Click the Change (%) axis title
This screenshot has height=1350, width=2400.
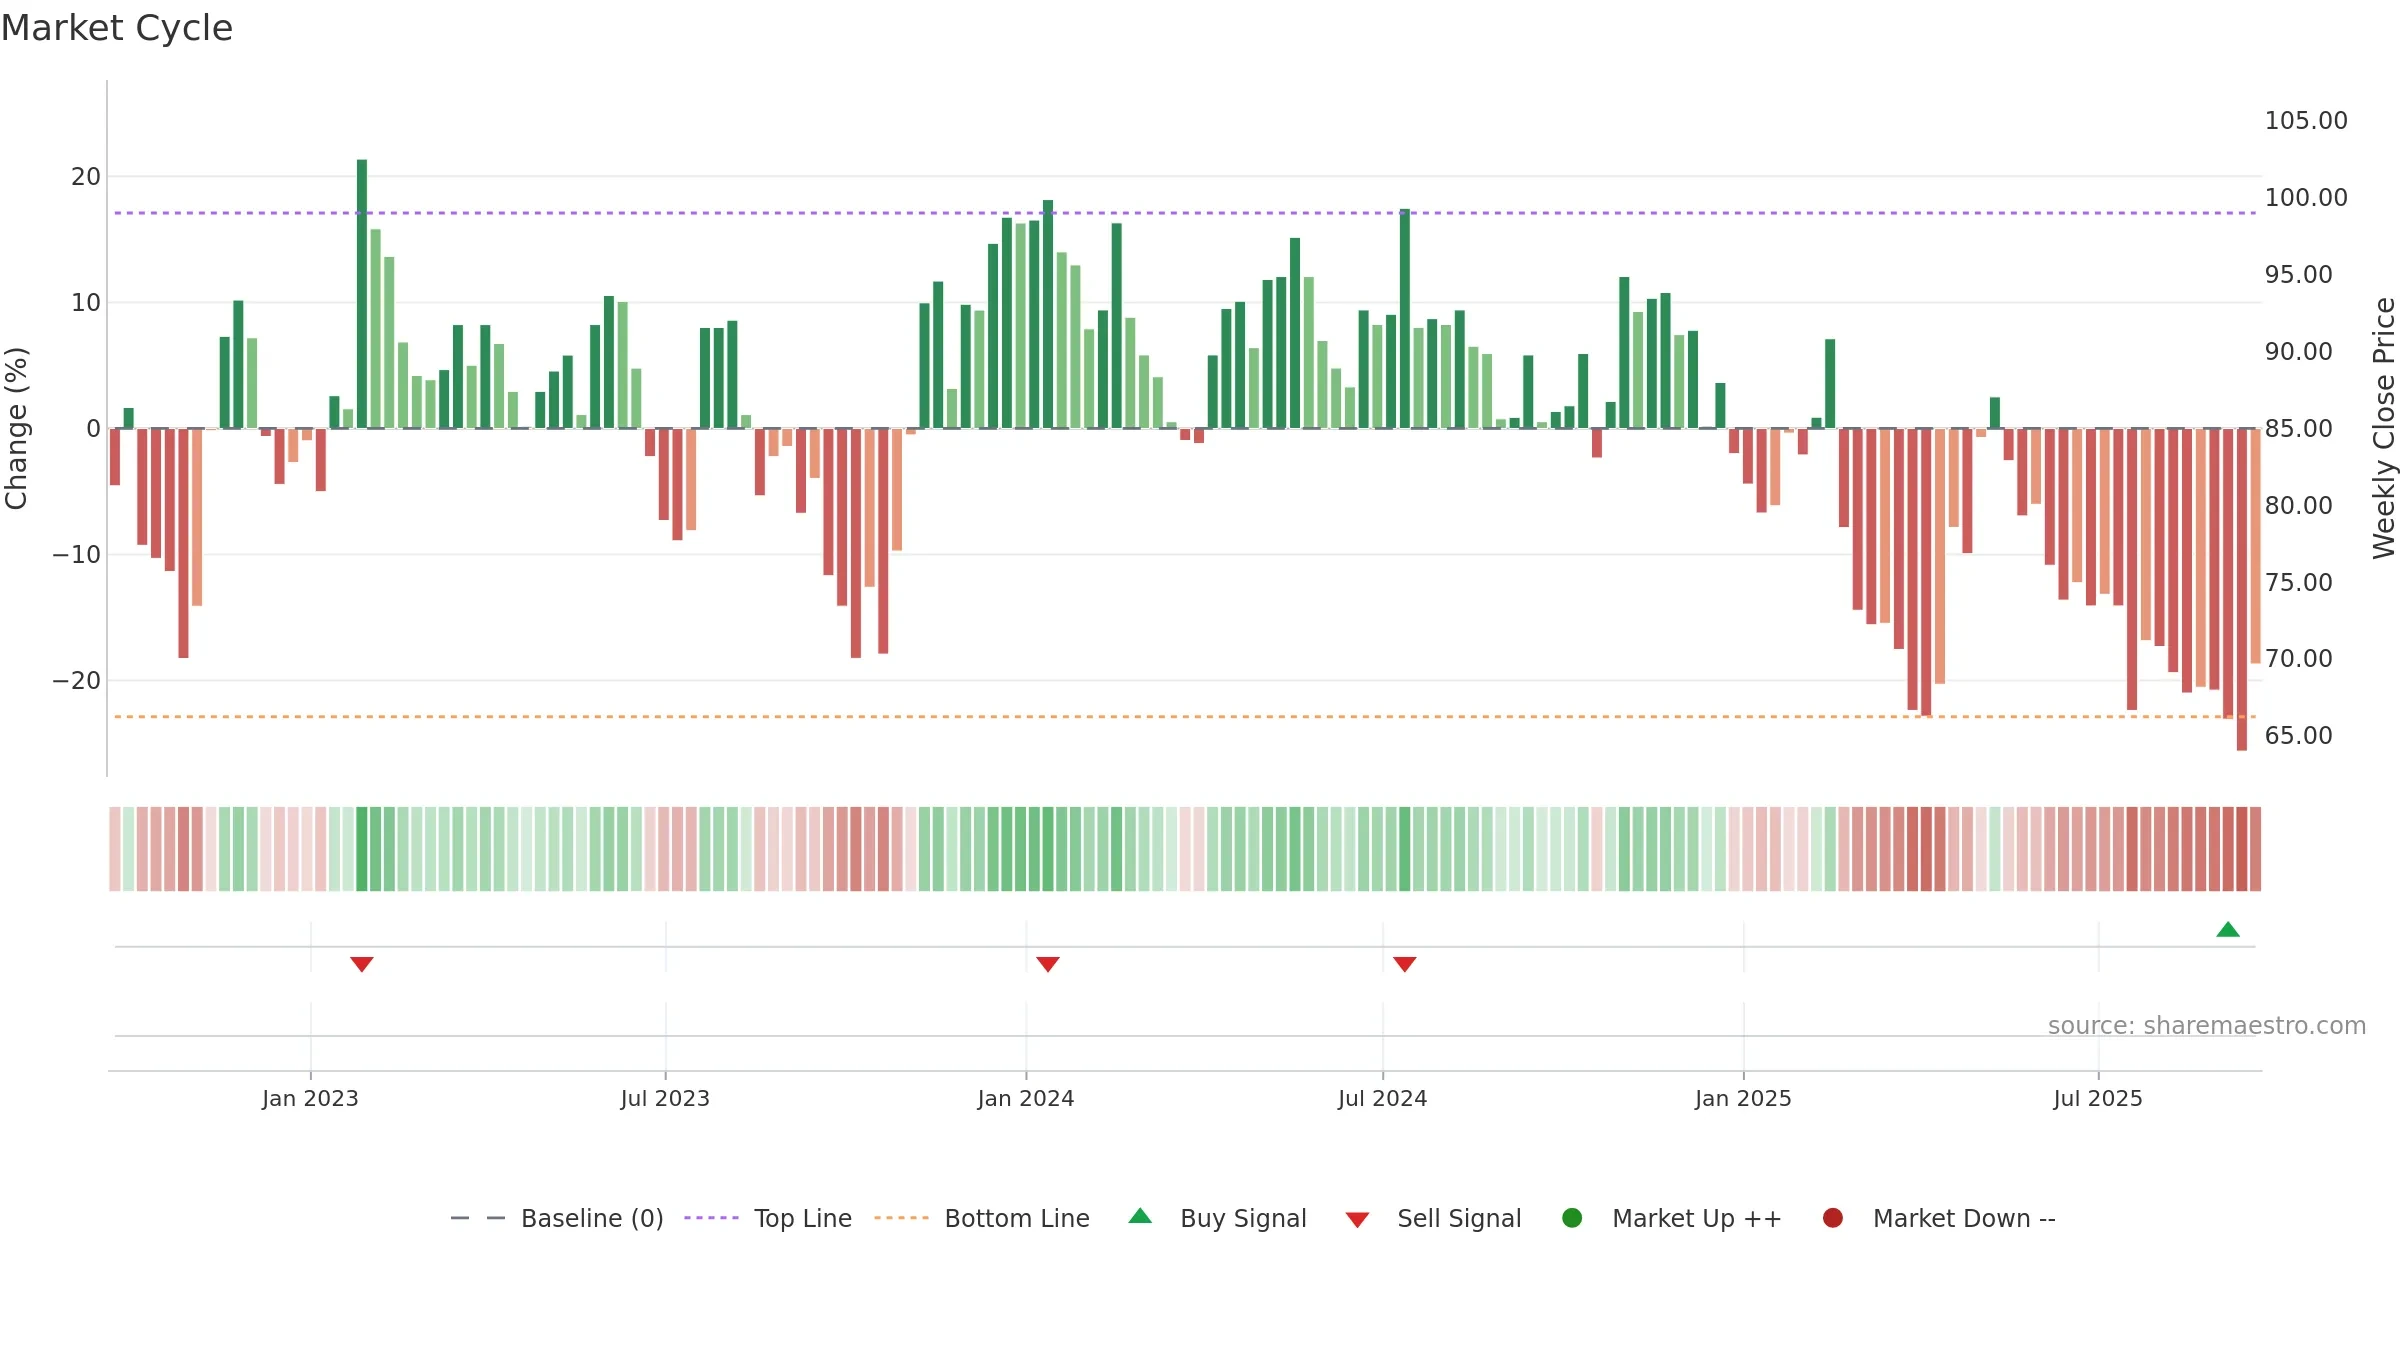point(16,428)
